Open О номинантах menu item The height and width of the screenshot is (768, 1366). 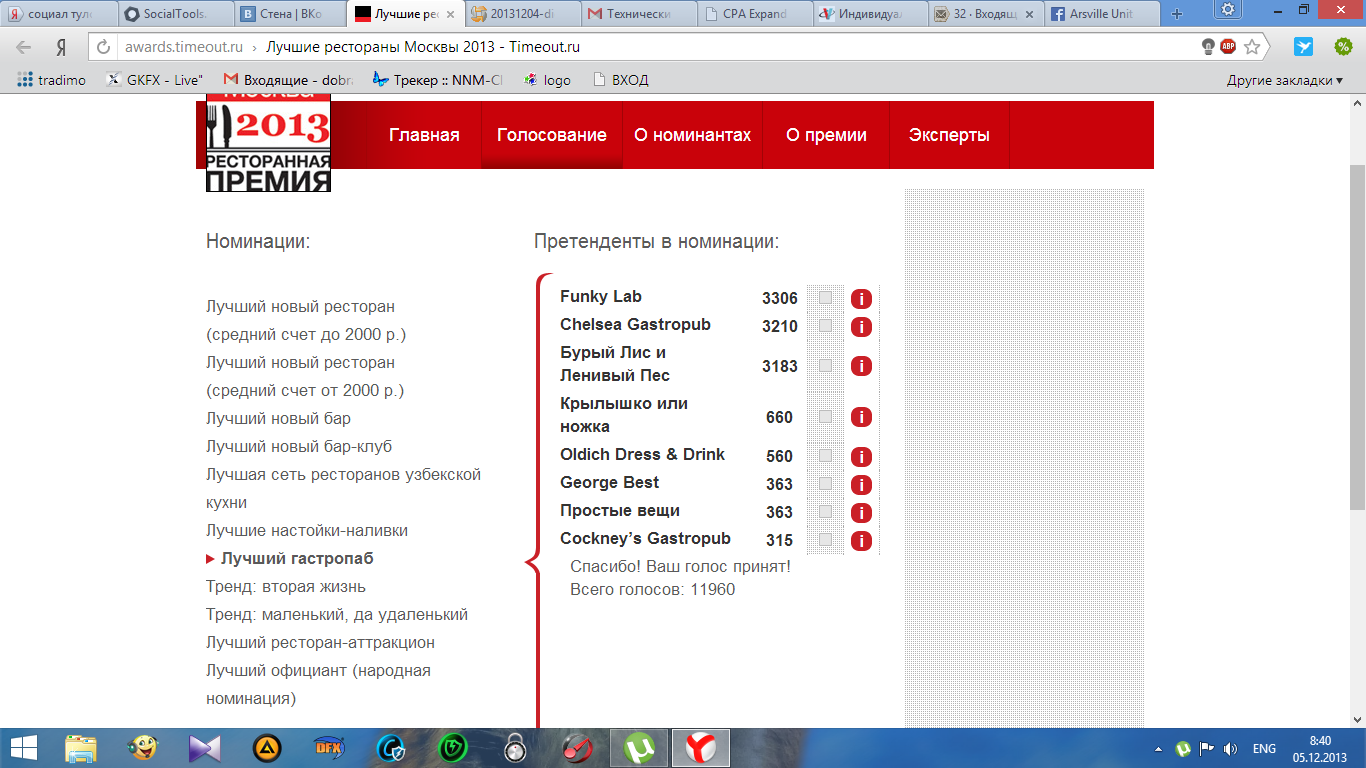[x=692, y=135]
